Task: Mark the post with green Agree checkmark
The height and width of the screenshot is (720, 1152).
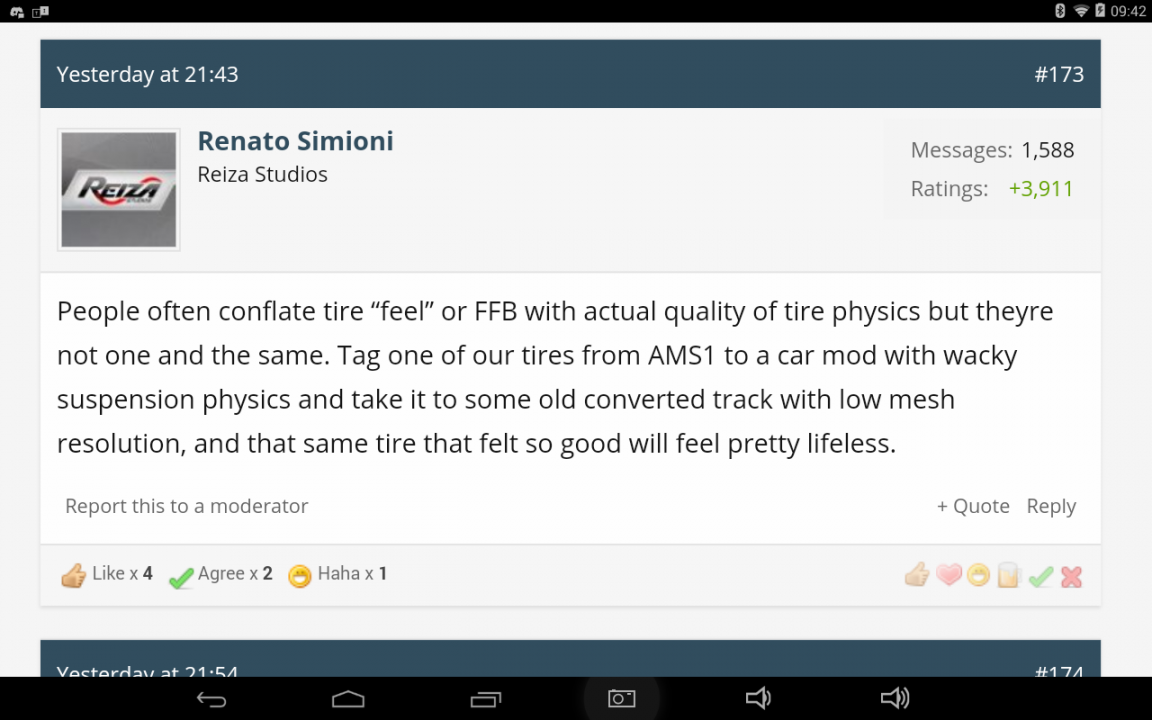Action: click(x=1040, y=576)
